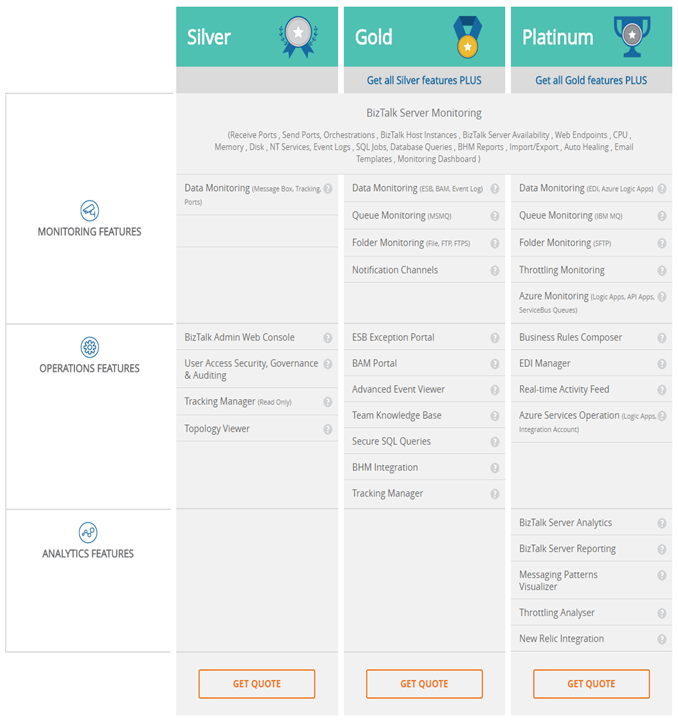This screenshot has width=678, height=720.
Task: Show info for New Relic Integration
Action: tap(662, 639)
